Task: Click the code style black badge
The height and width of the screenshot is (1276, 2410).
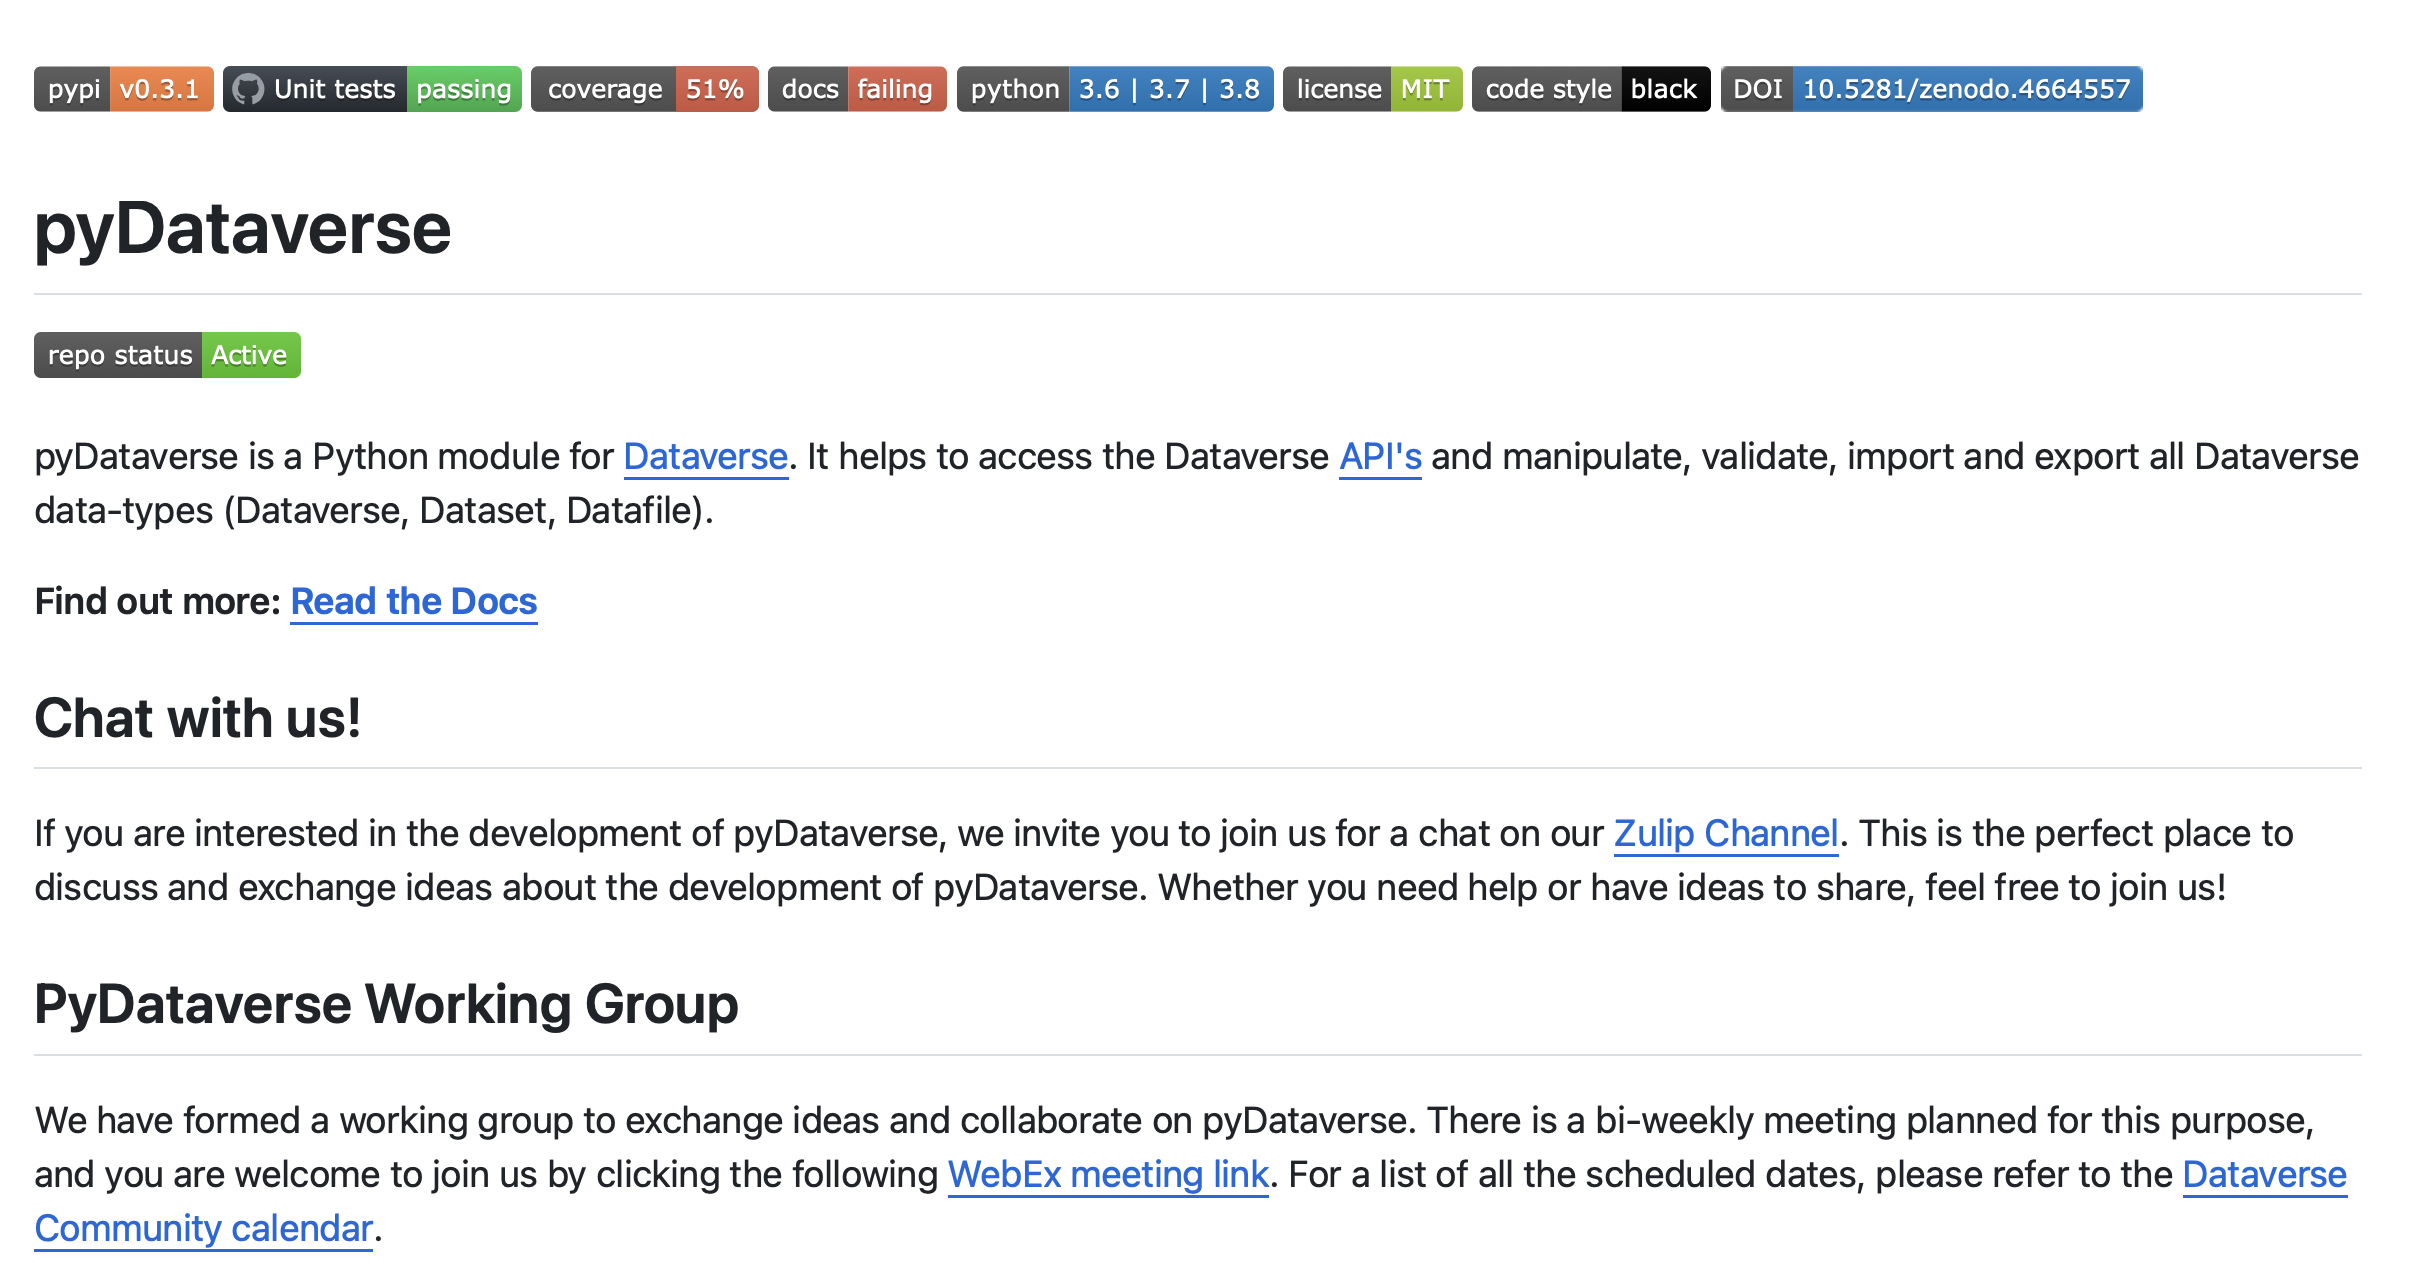Action: [1590, 89]
